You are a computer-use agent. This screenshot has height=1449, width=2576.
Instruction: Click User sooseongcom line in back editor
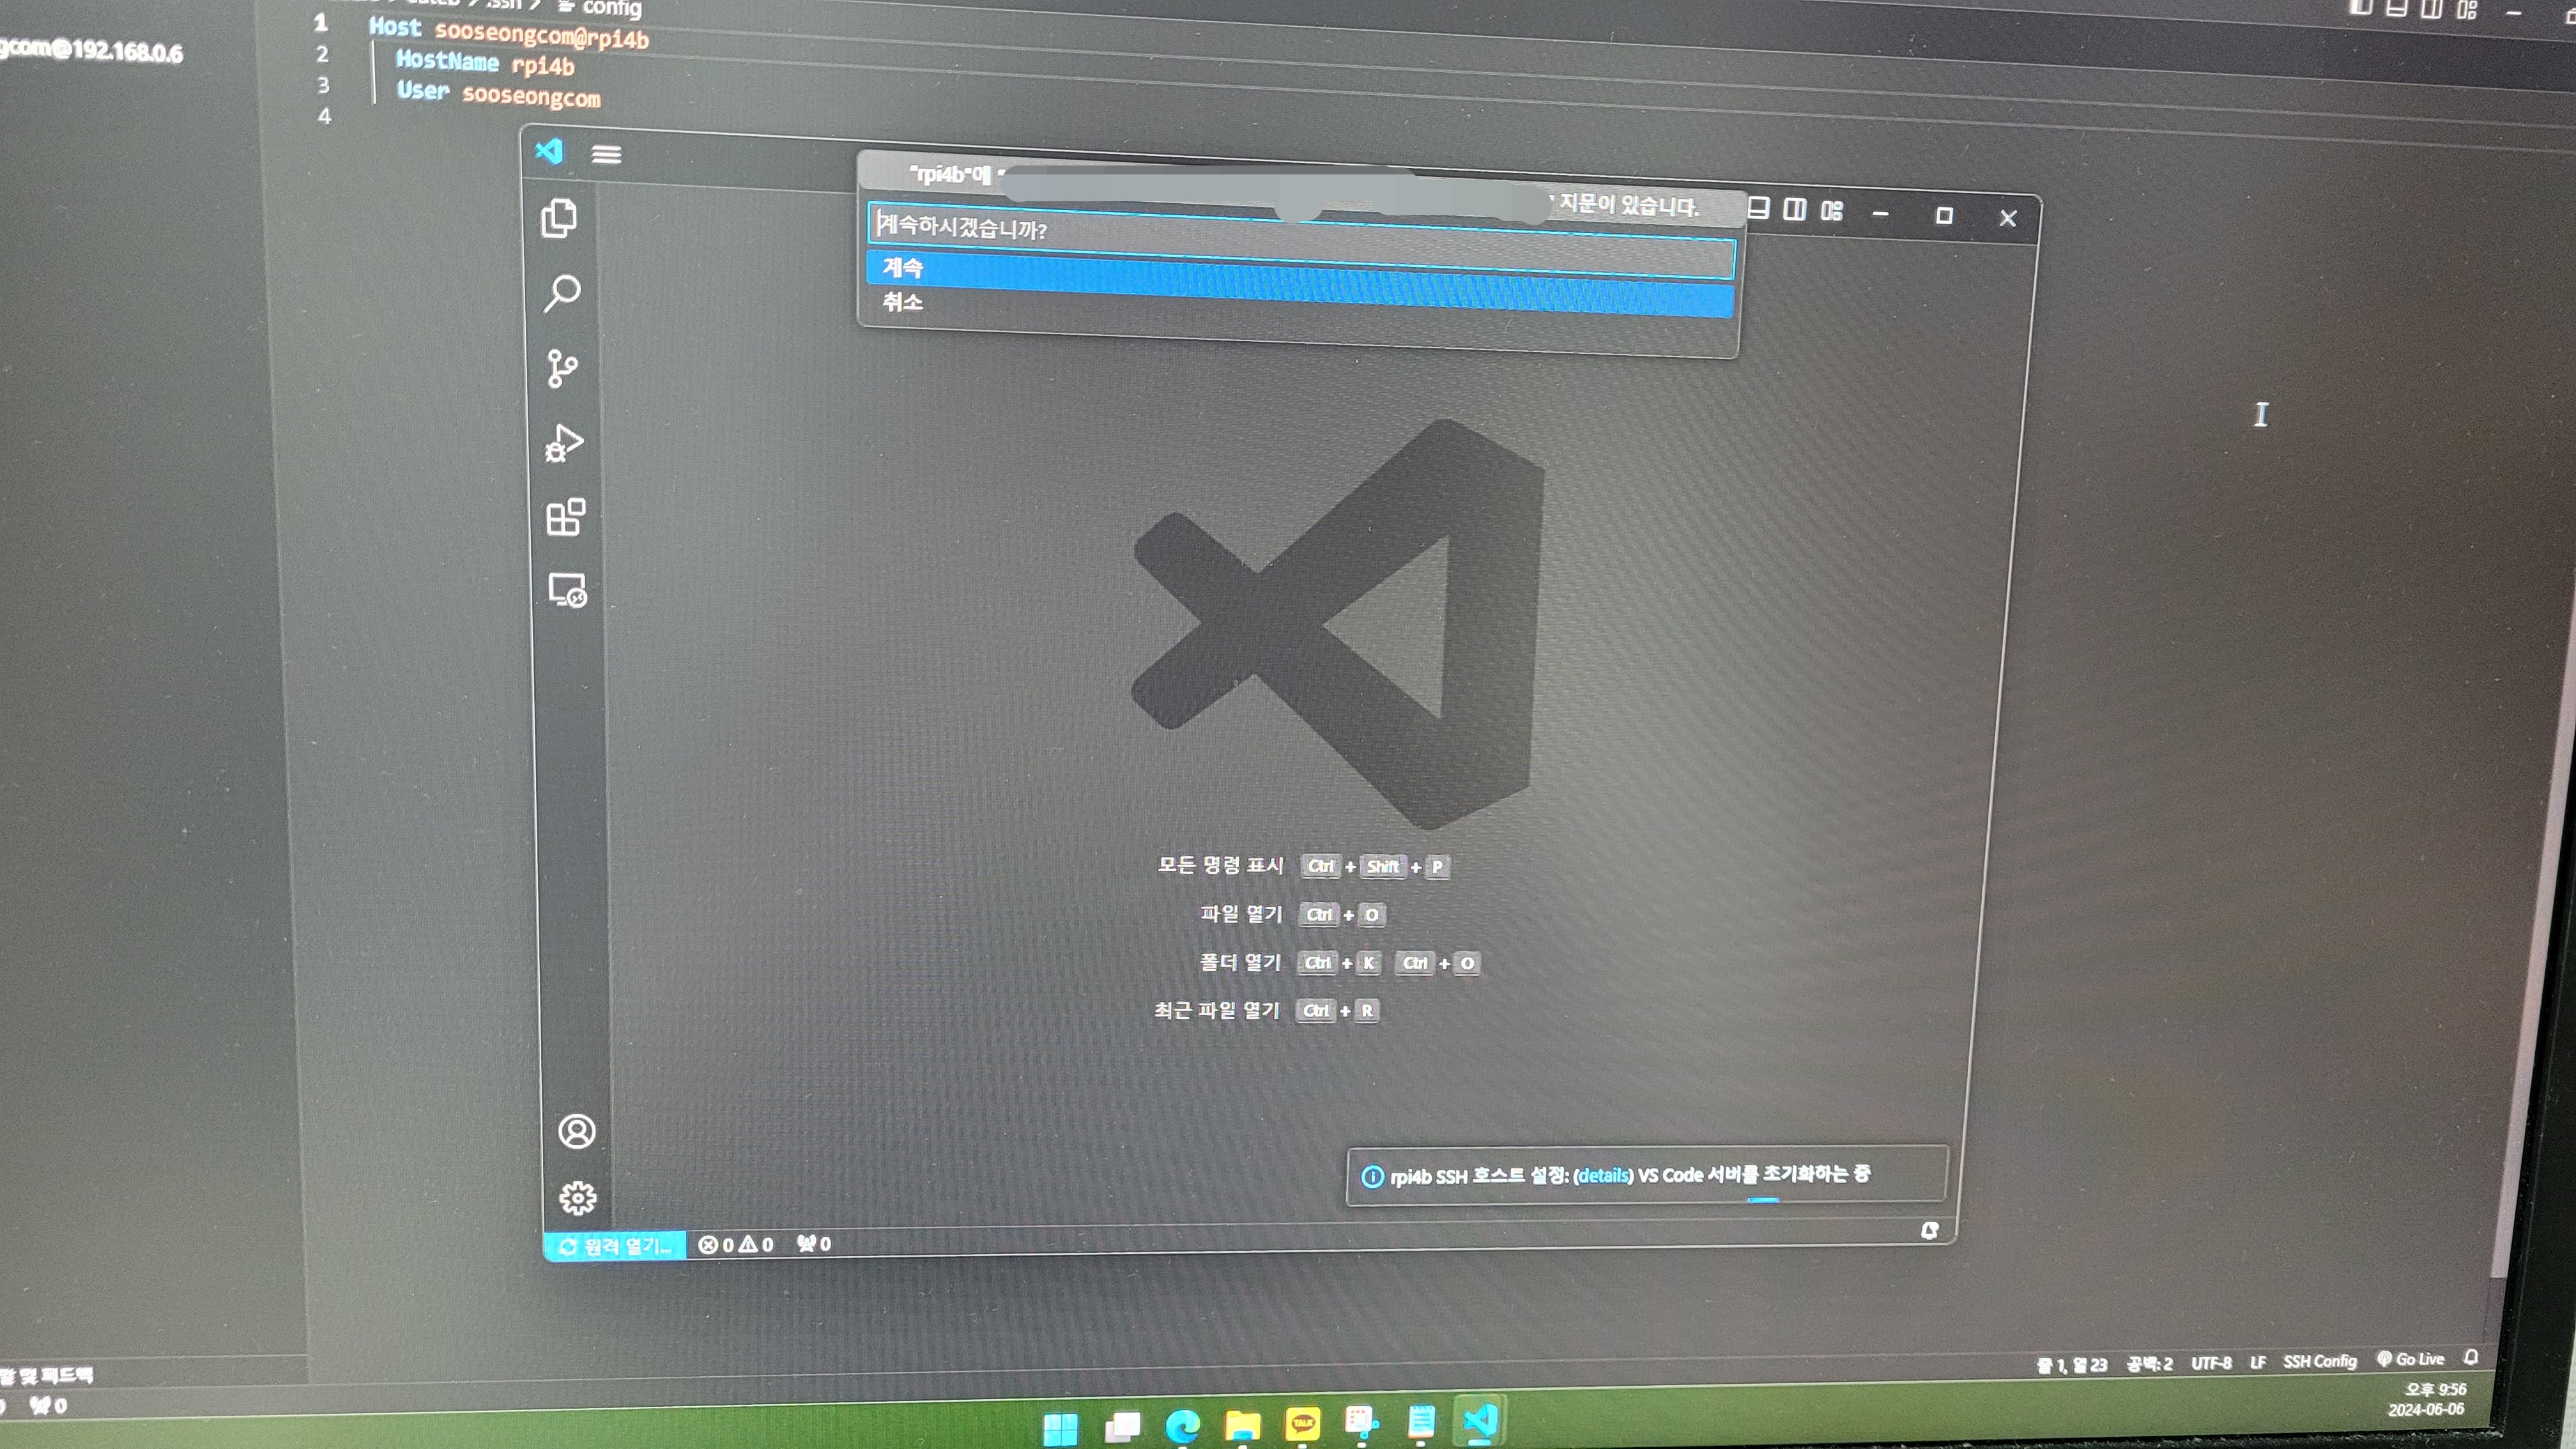pyautogui.click(x=498, y=94)
